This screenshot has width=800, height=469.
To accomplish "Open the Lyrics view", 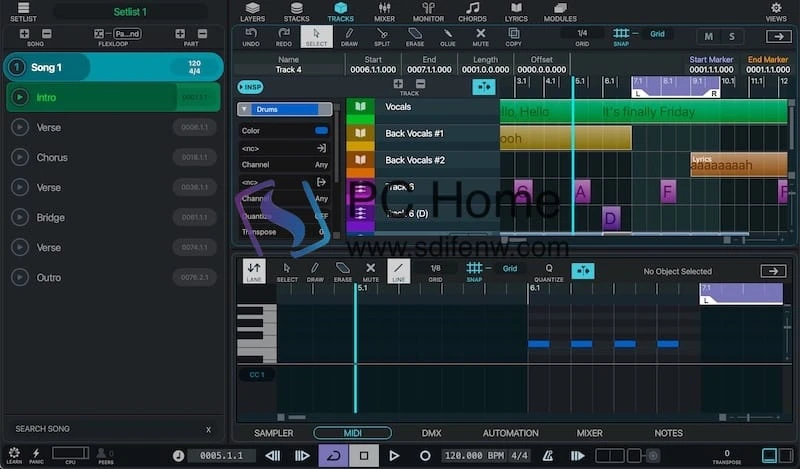I will (x=516, y=12).
